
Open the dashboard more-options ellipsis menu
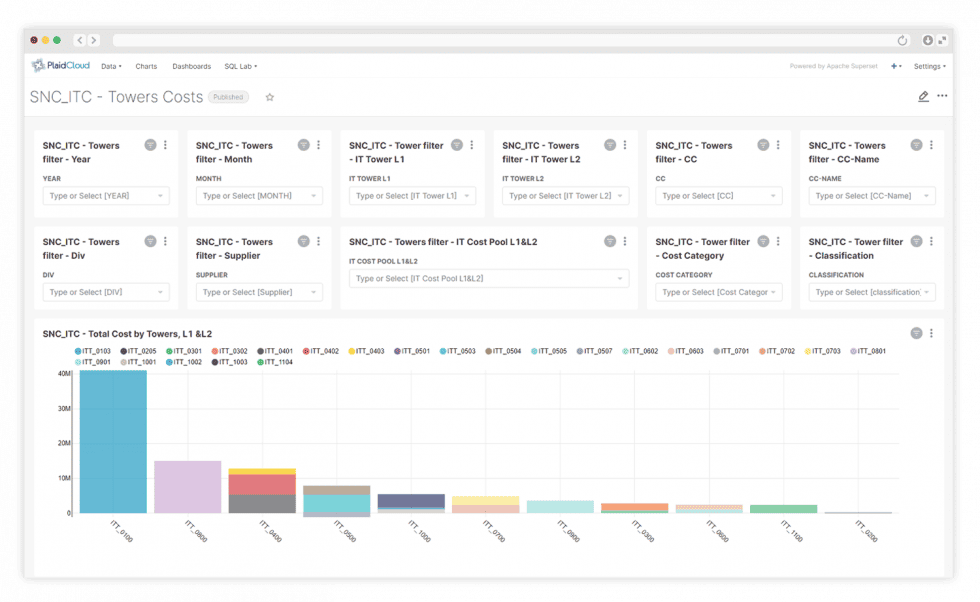[942, 96]
